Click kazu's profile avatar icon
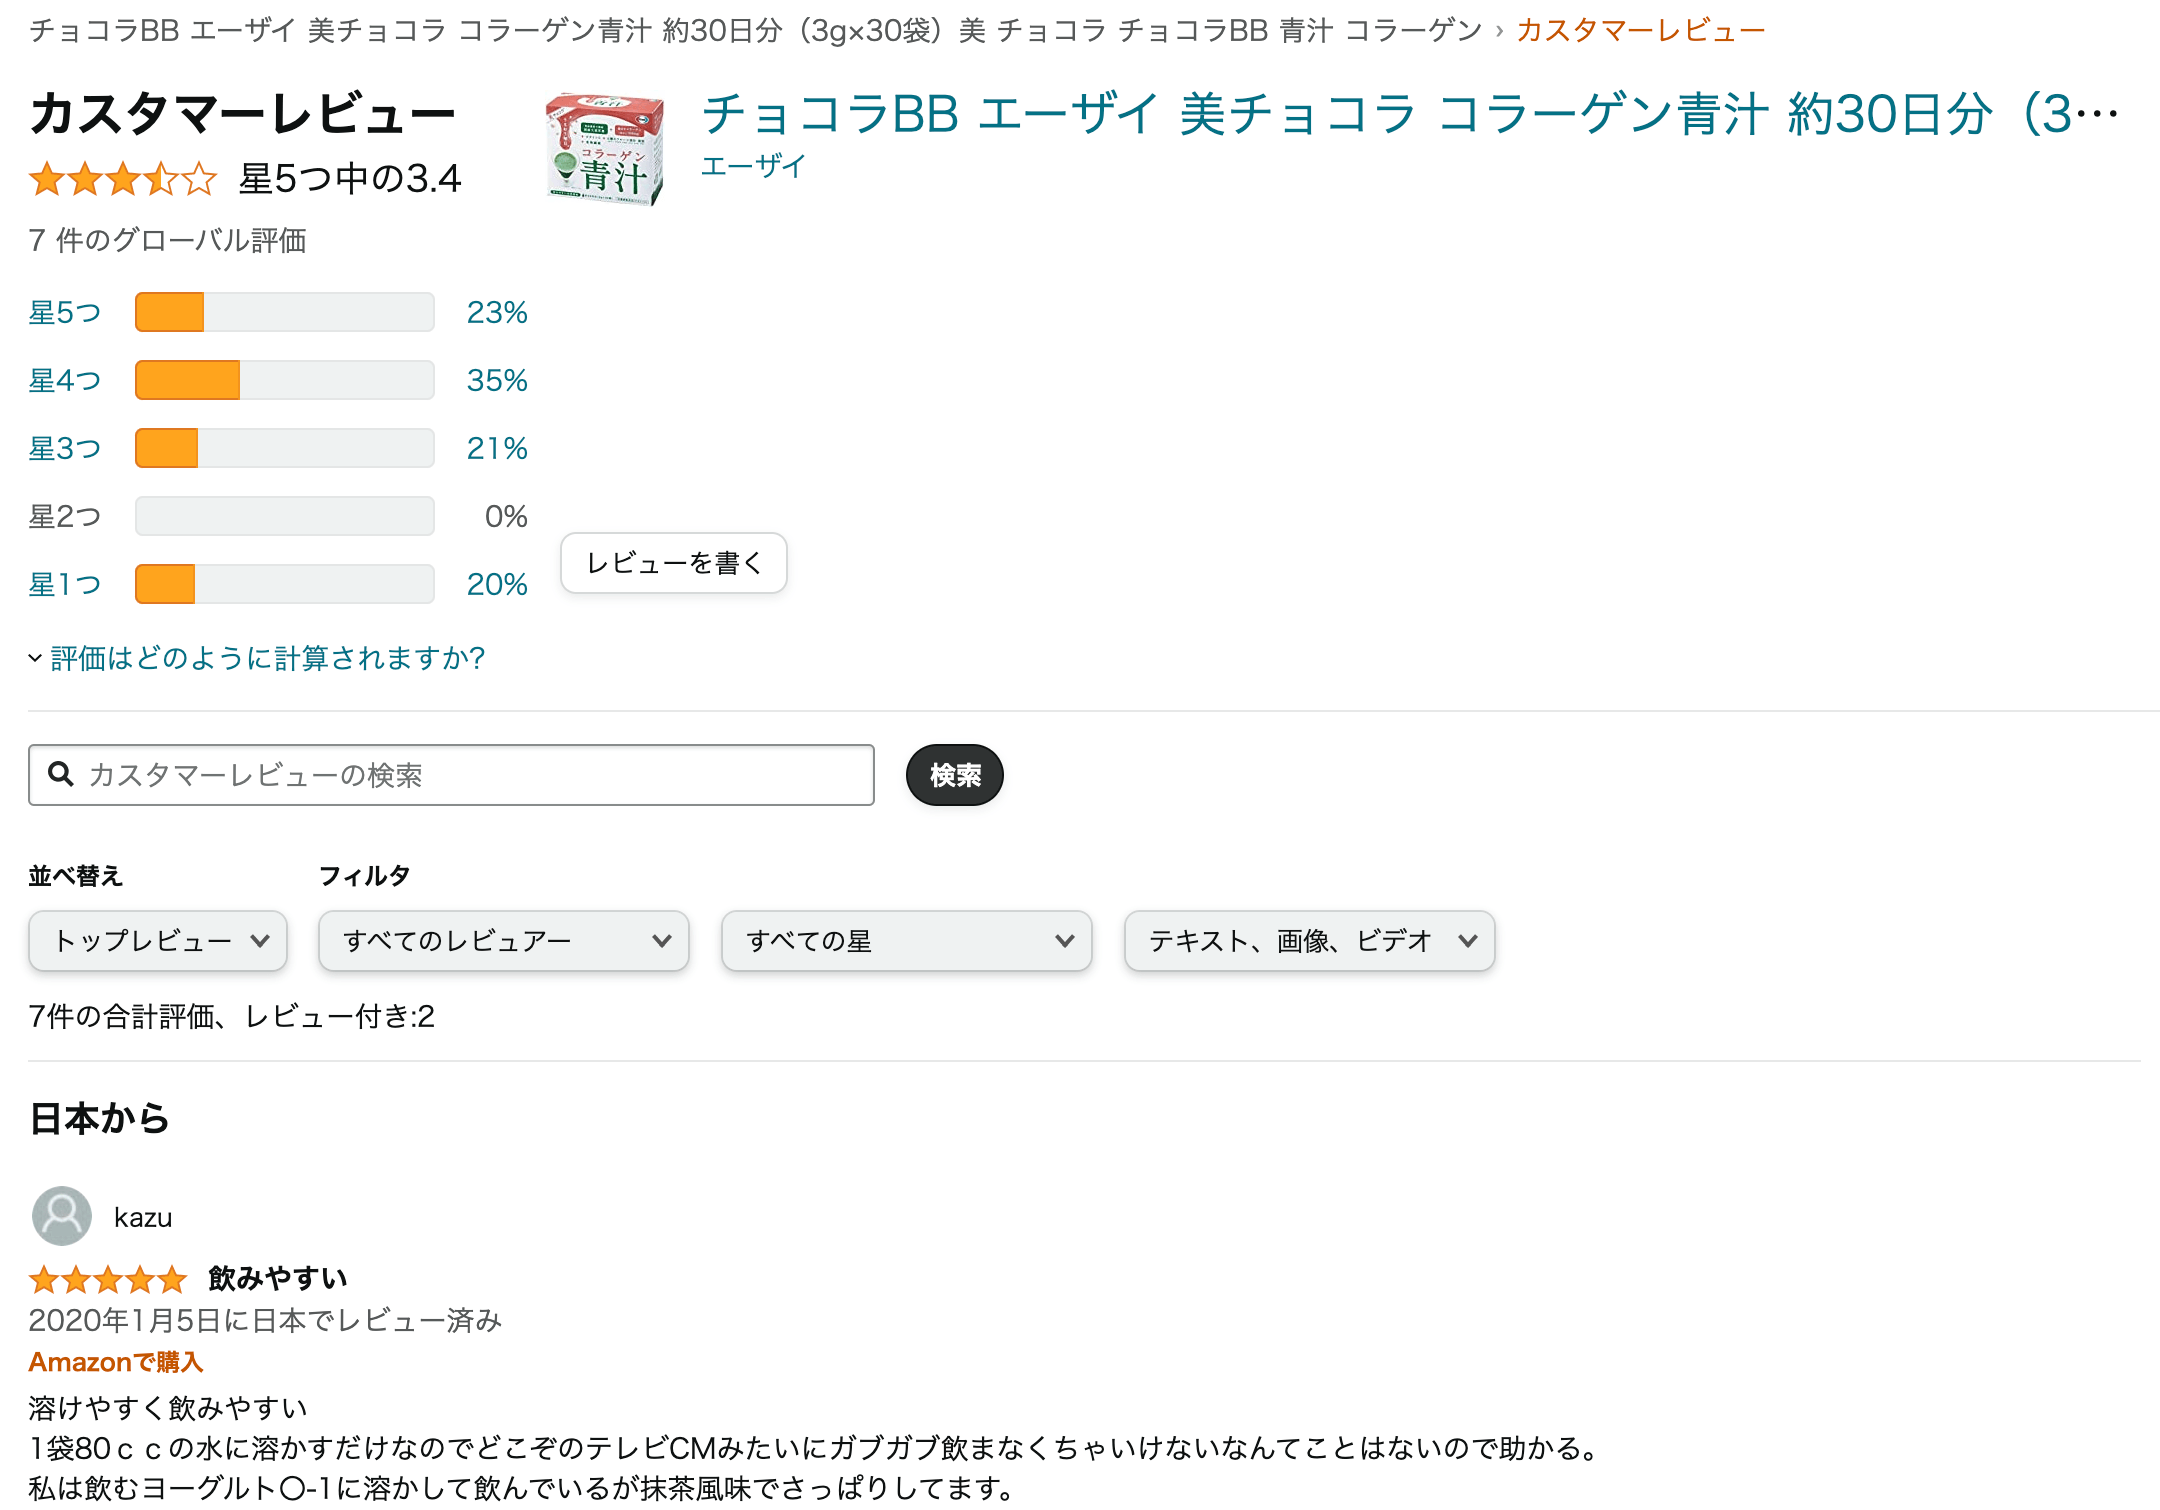 (62, 1216)
